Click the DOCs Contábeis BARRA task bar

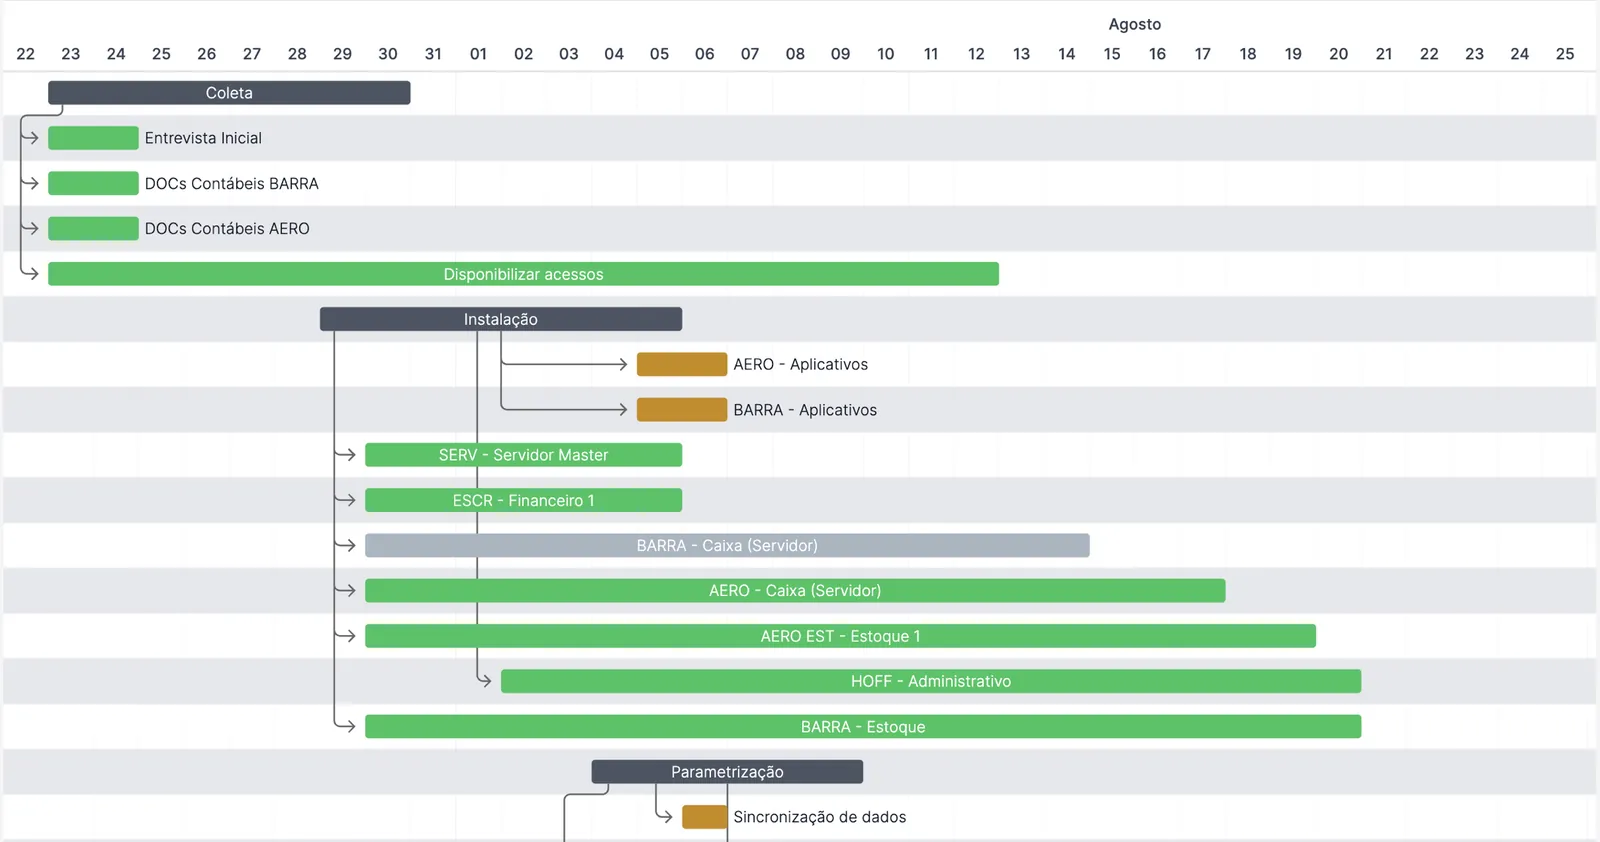tap(93, 183)
